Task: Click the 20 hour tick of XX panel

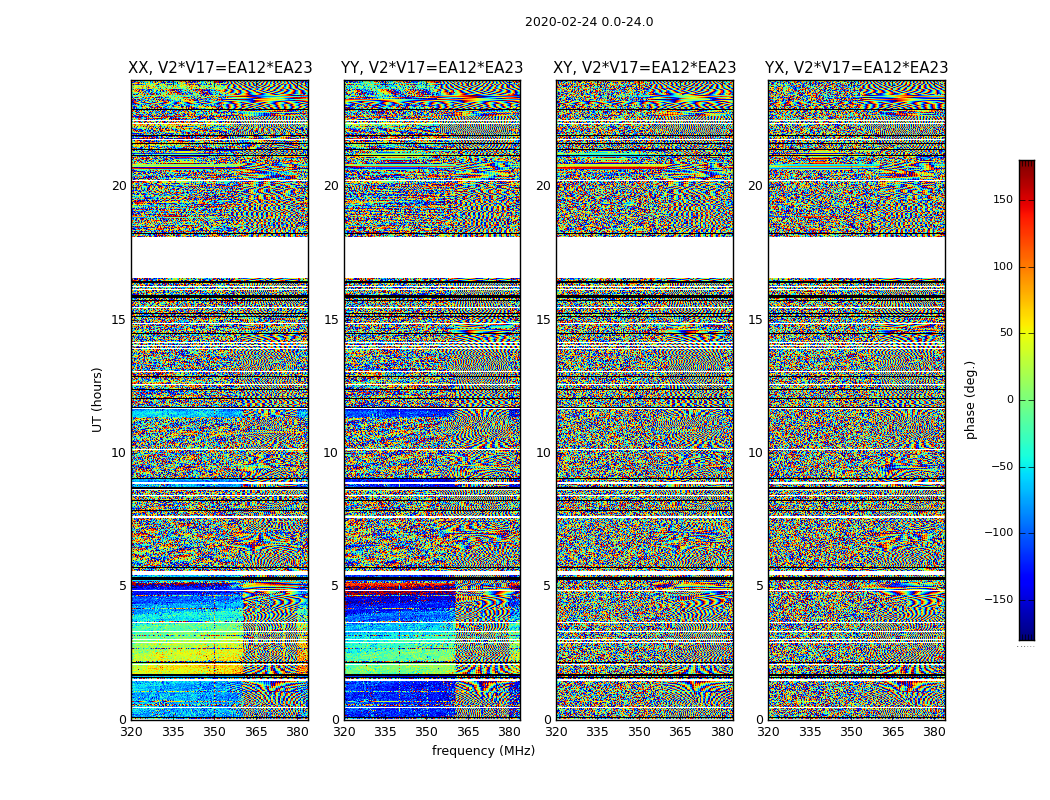Action: (x=119, y=186)
